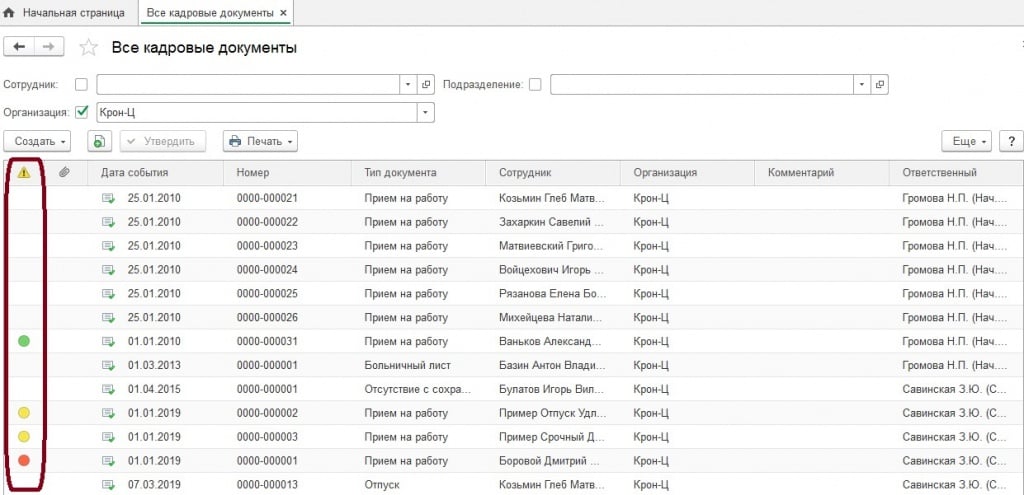Viewport: 1024px width, 495px height.
Task: Open the Еще menu button
Action: (966, 142)
